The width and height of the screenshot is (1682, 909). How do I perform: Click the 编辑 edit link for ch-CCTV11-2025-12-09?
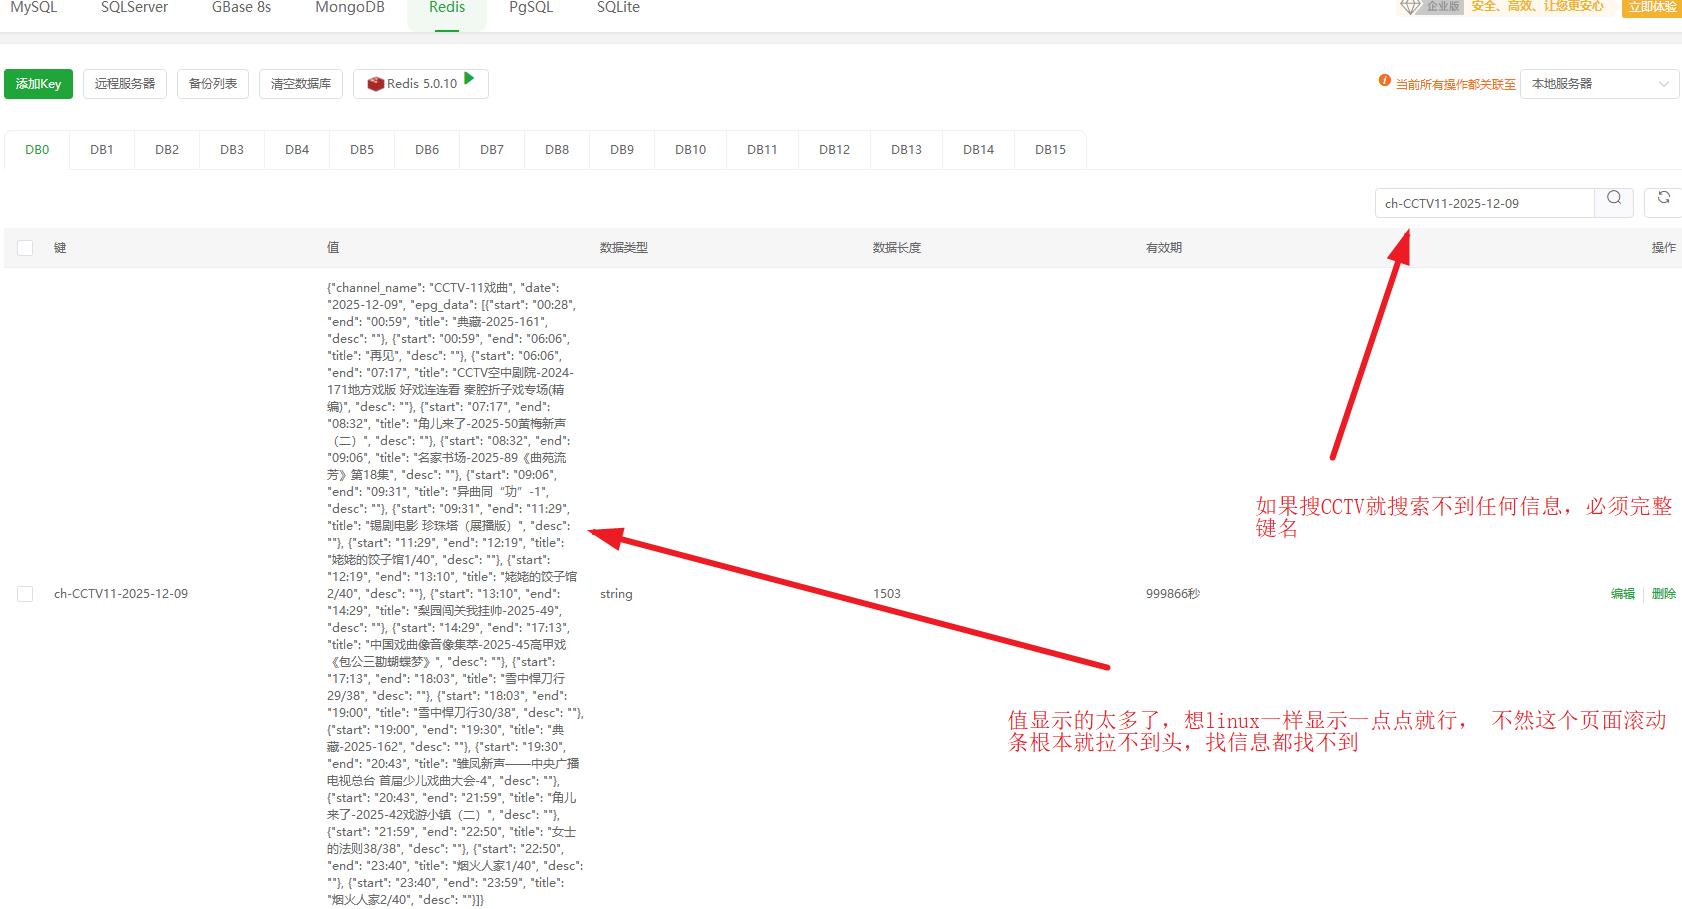pyautogui.click(x=1623, y=594)
